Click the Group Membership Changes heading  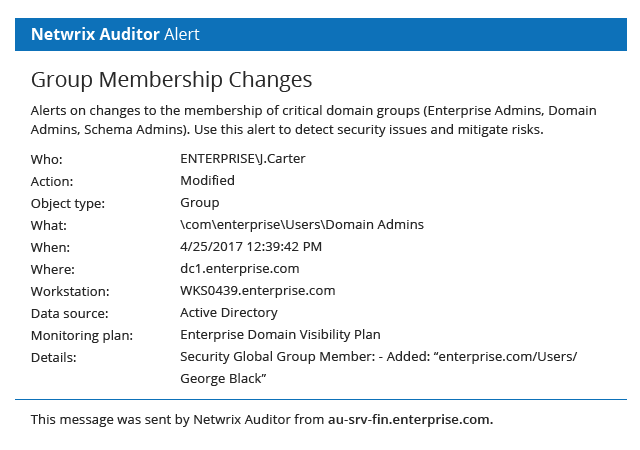point(171,80)
